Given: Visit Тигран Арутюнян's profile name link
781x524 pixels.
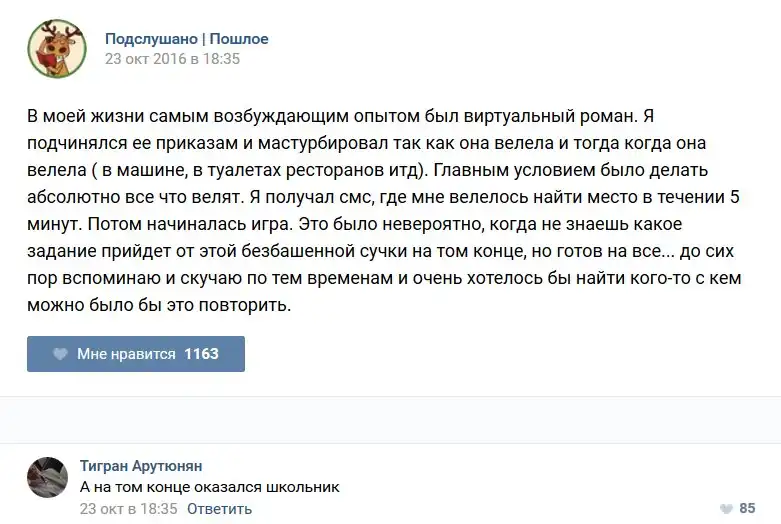Looking at the screenshot, I should click(140, 466).
